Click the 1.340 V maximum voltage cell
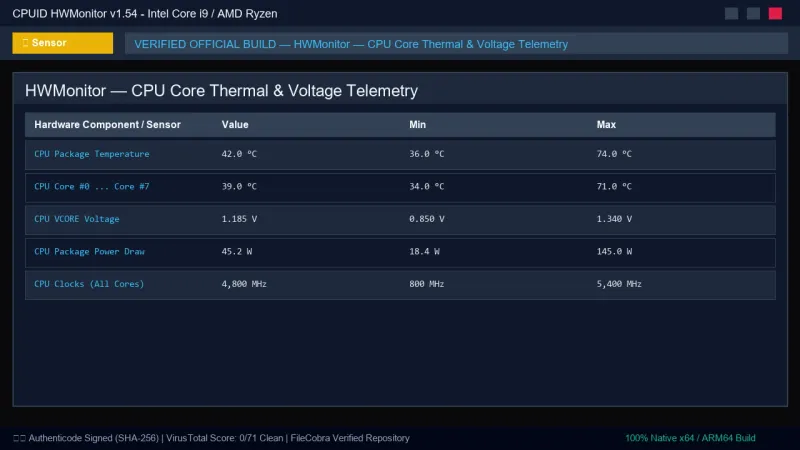The width and height of the screenshot is (800, 450). click(614, 219)
